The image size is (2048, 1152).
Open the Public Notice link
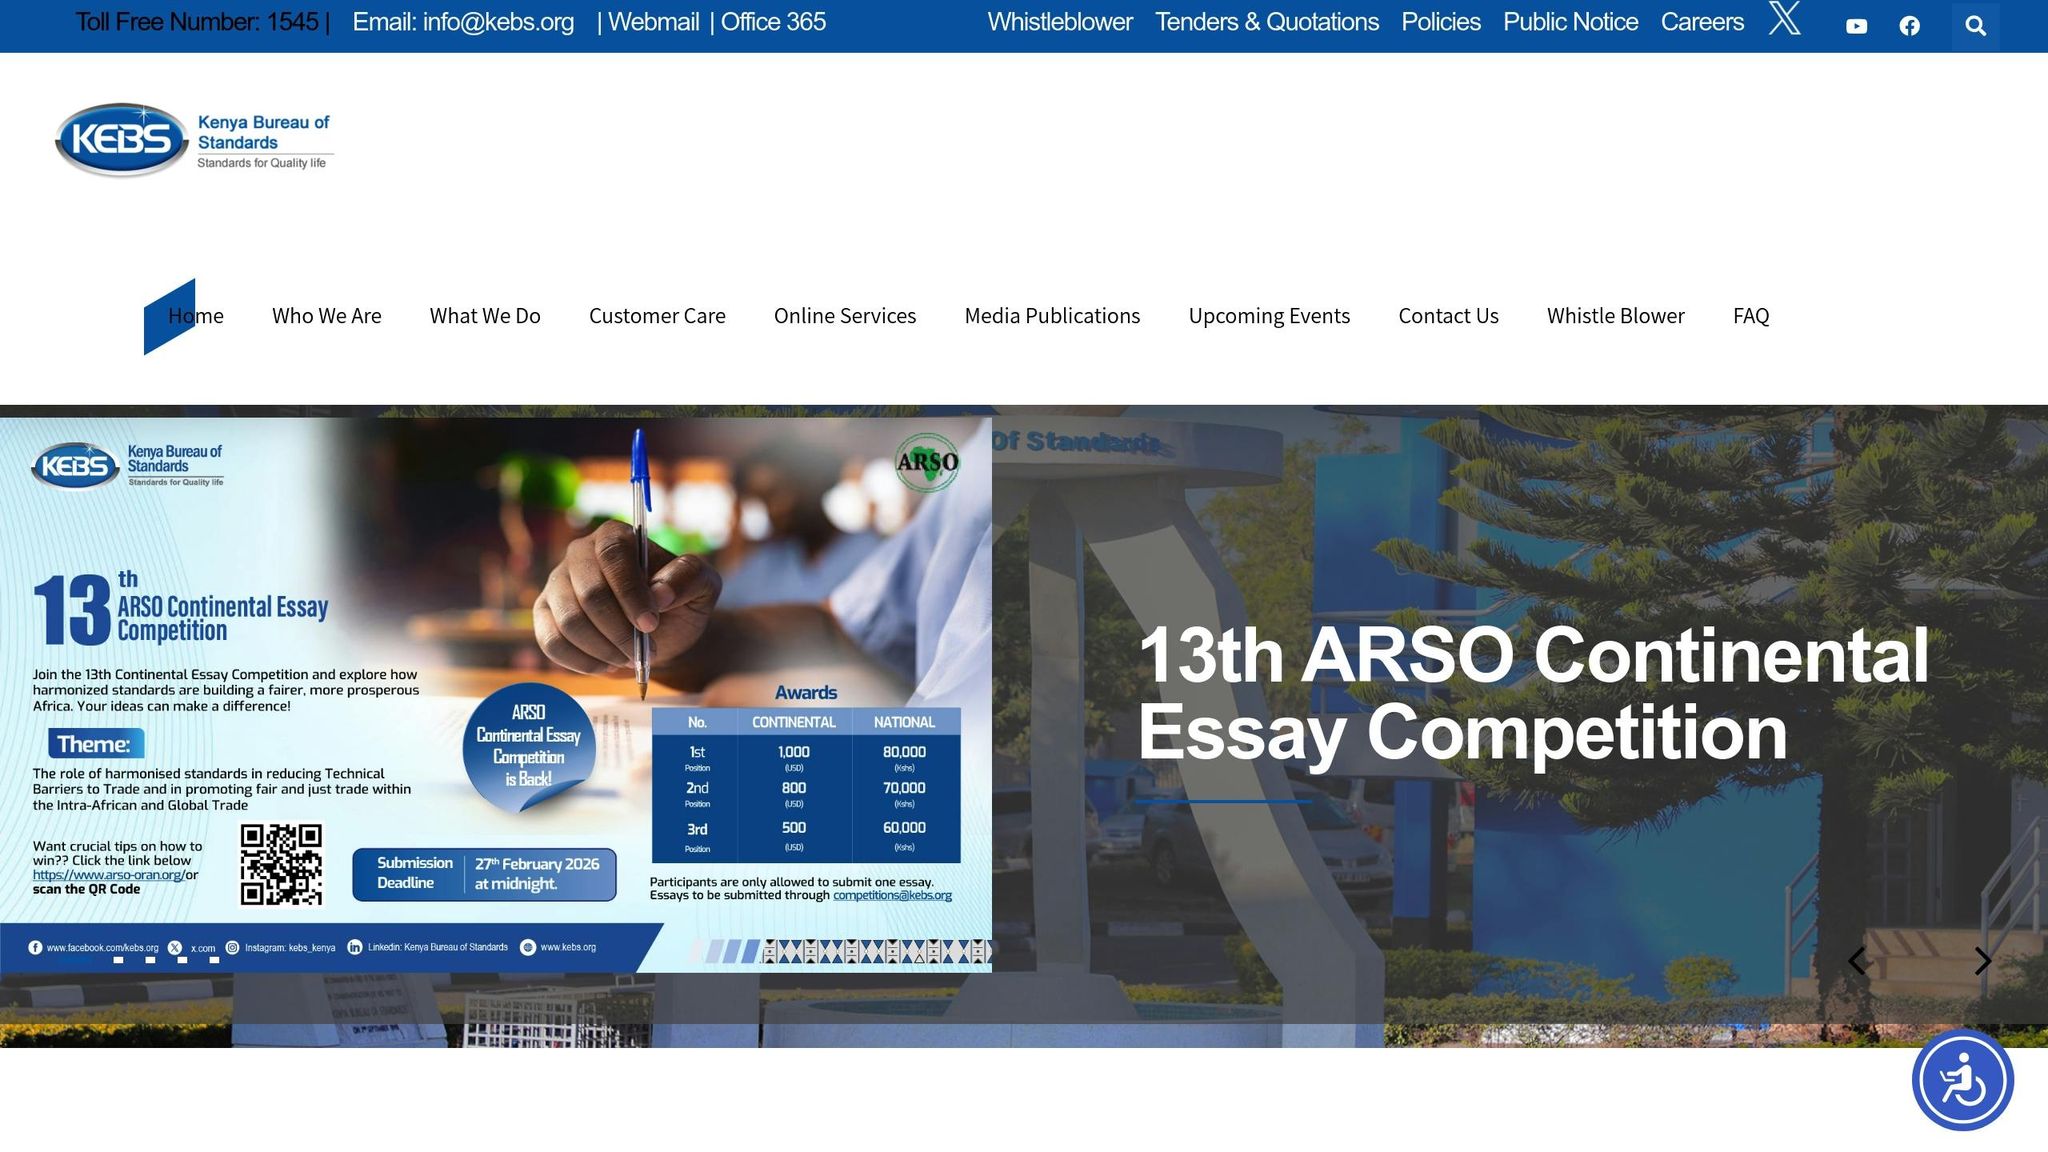(1570, 22)
